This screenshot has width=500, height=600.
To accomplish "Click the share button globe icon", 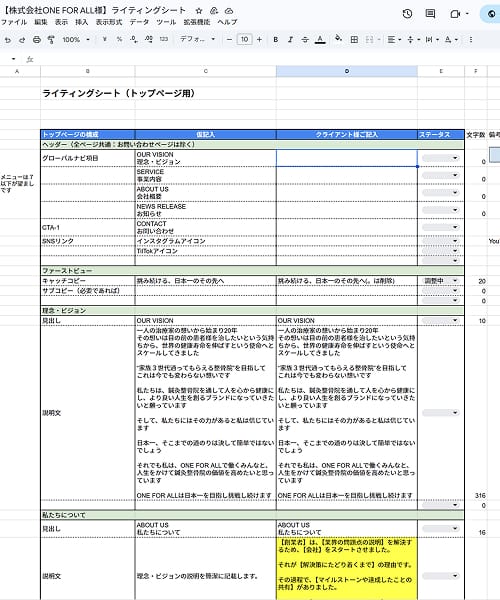I will [491, 14].
